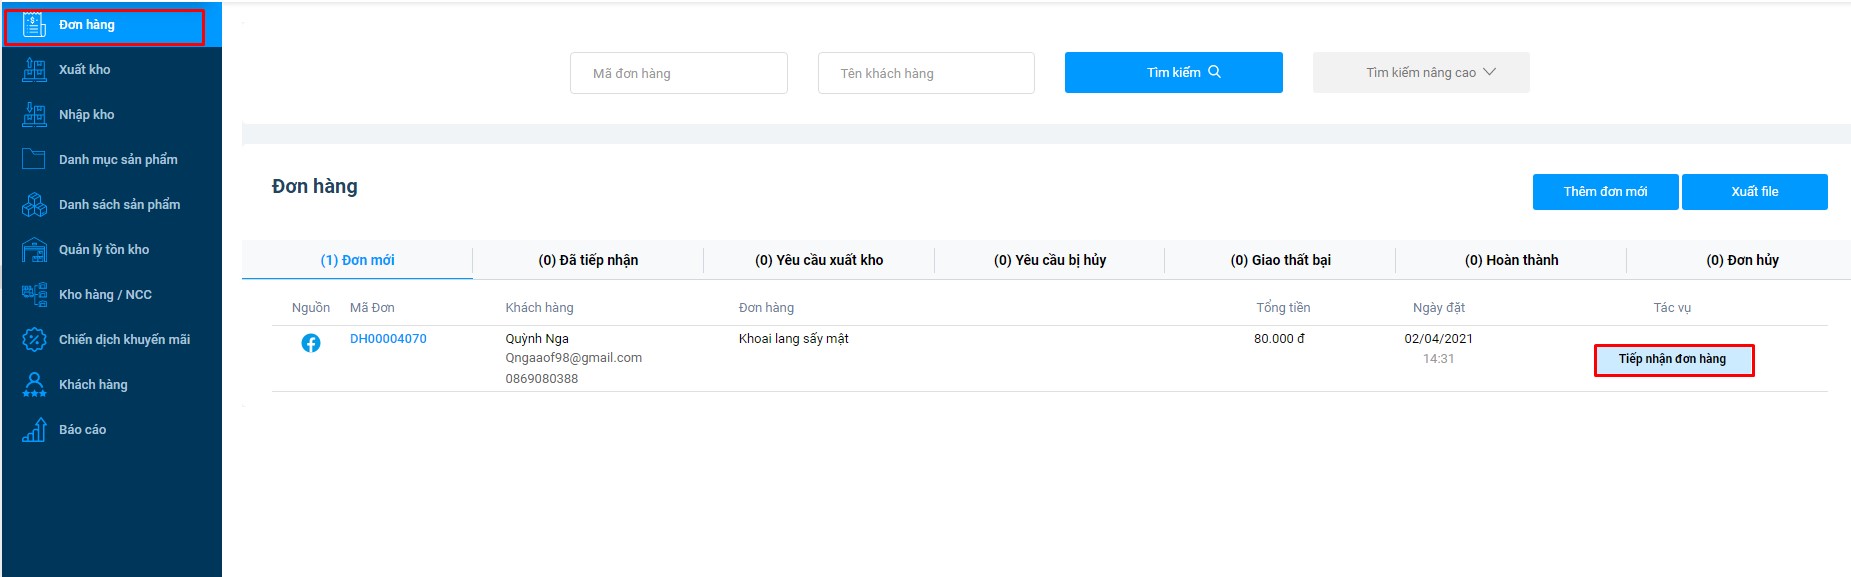The width and height of the screenshot is (1851, 577).
Task: Click the Chiến dịch khuyến mãi discount icon
Action: (34, 340)
